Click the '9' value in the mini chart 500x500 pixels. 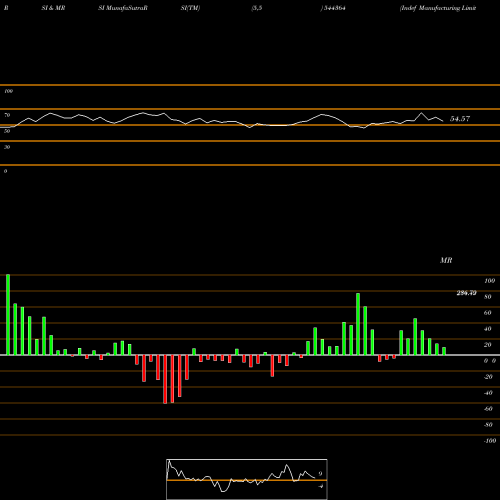(320, 474)
